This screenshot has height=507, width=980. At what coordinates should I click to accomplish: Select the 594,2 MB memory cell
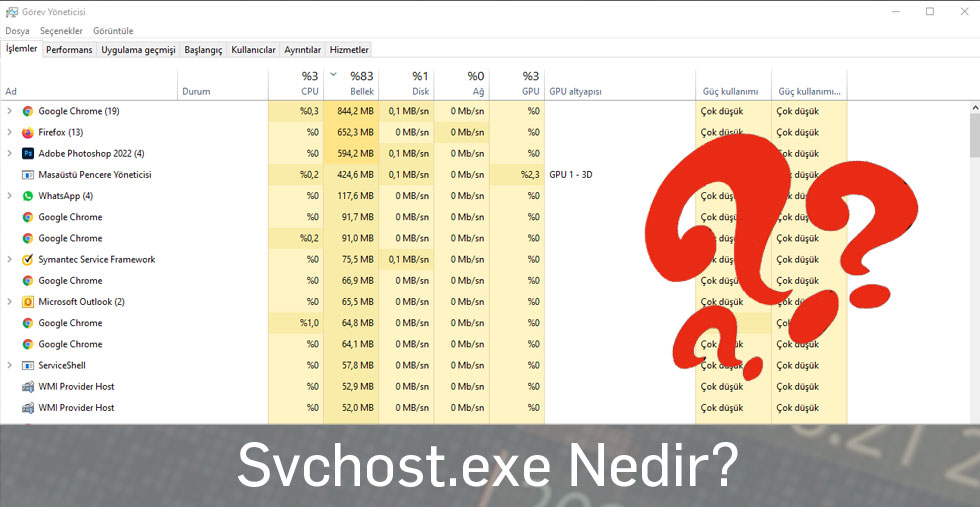351,154
